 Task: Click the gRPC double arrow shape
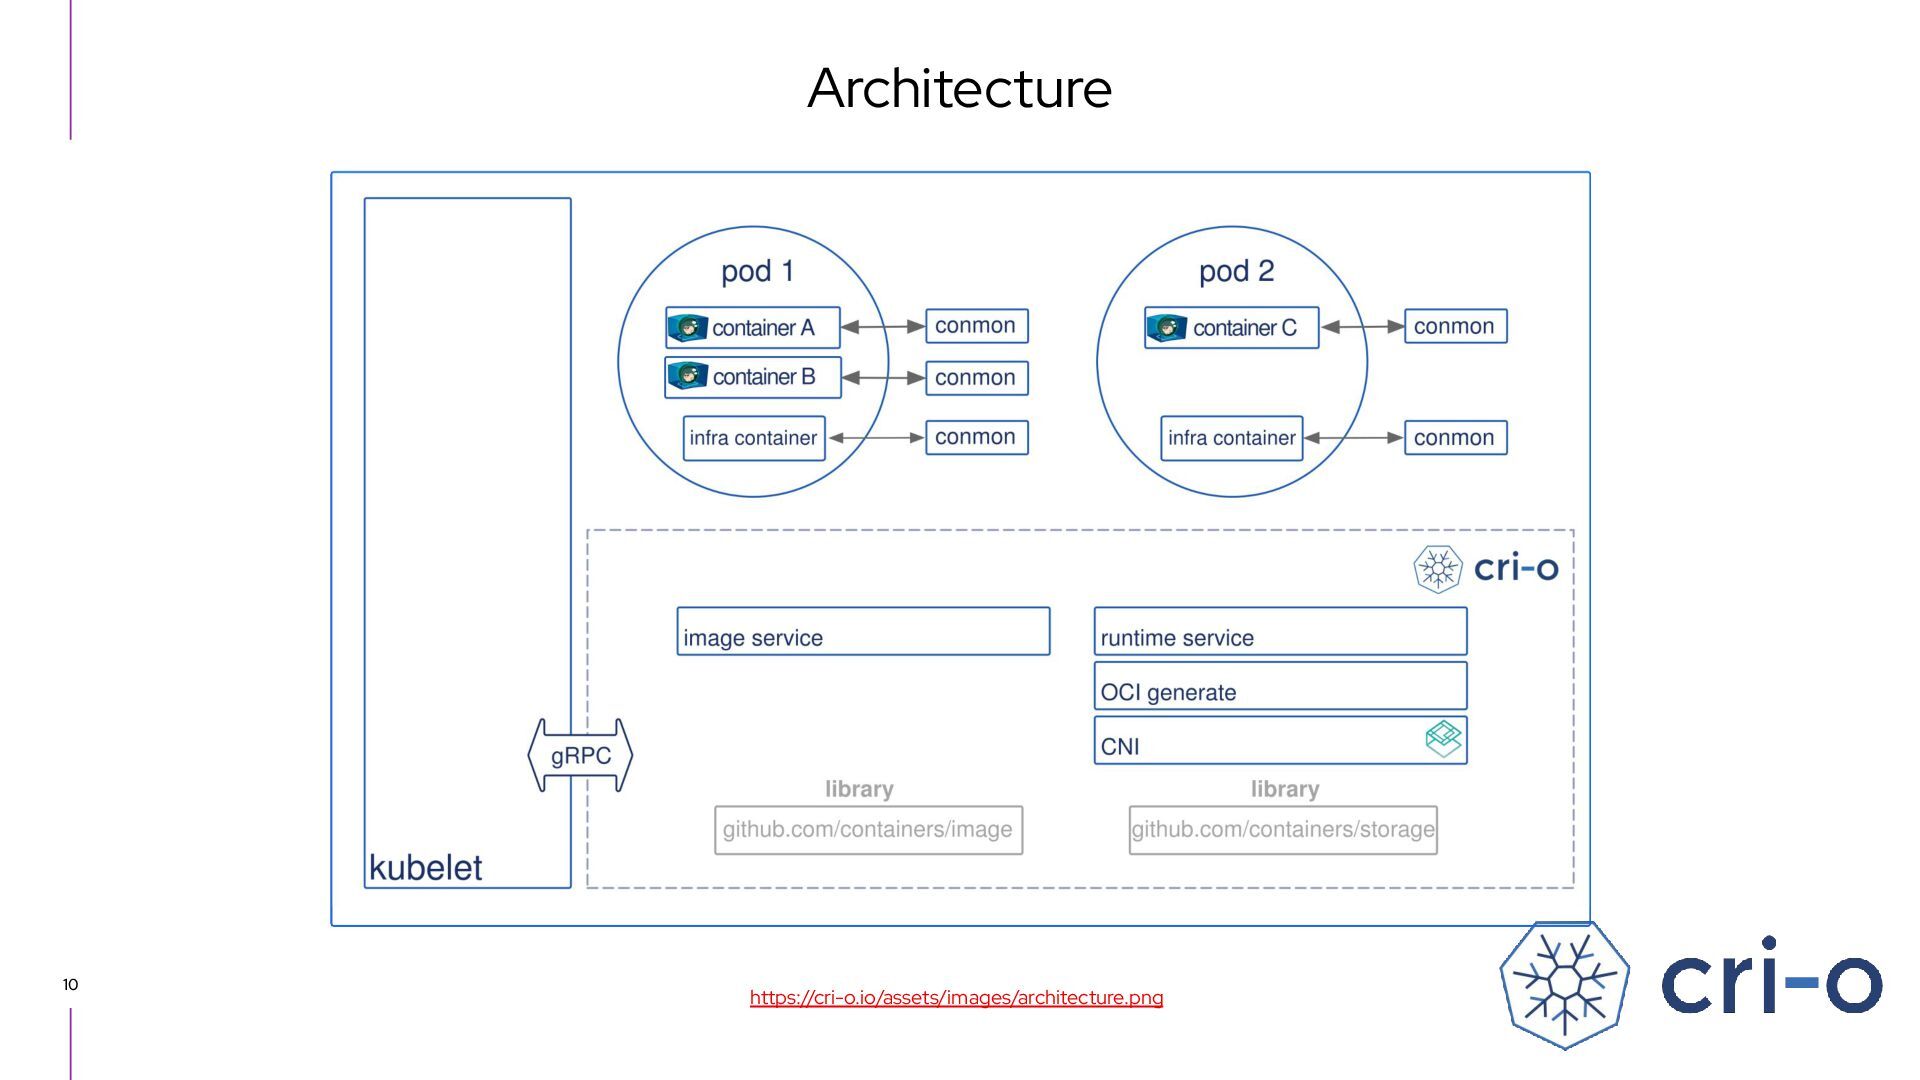tap(580, 756)
